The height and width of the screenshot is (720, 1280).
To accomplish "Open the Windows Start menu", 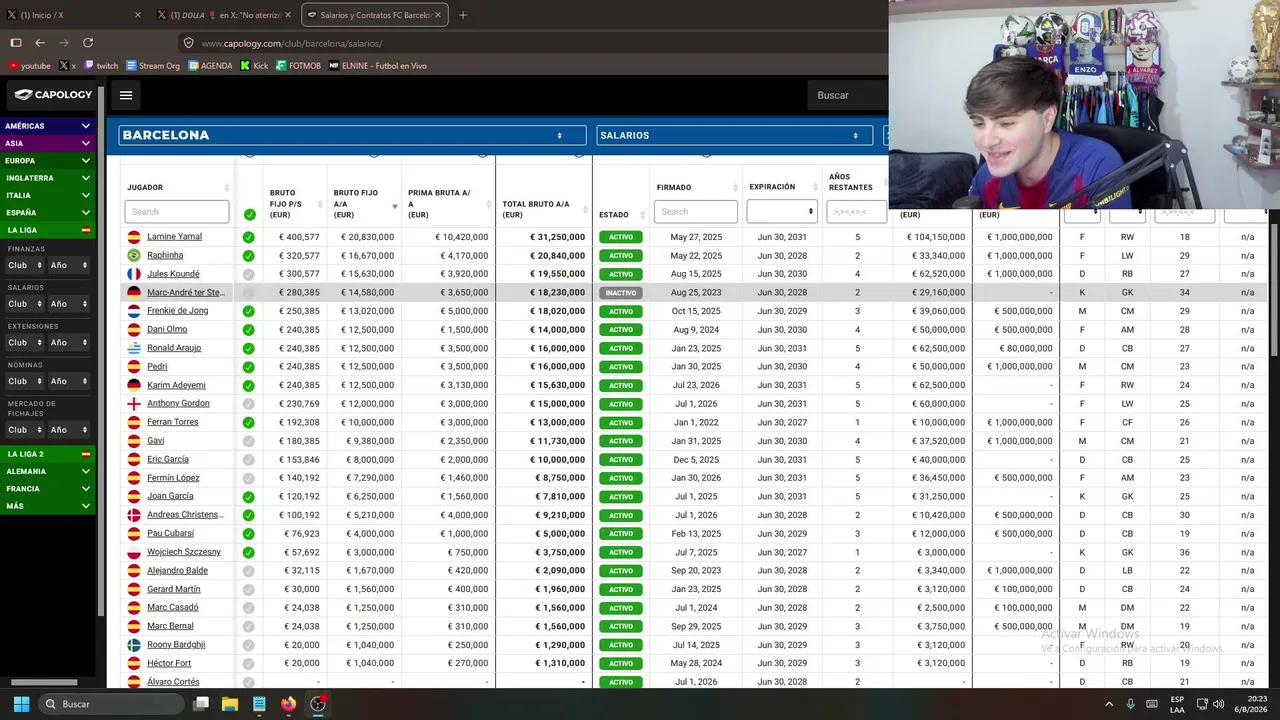I will pos(21,704).
